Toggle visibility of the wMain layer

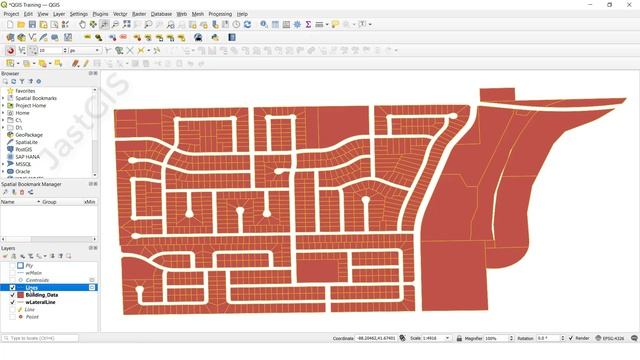pos(12,273)
